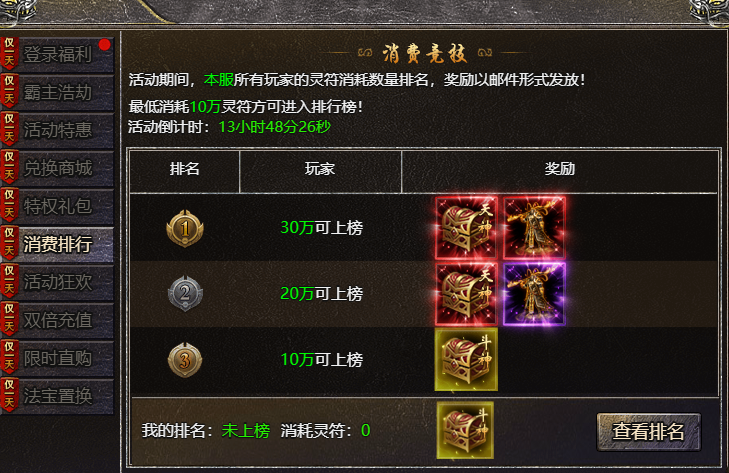Open the 活动狂欢 tab
Screen dimensions: 729x473
(57, 282)
